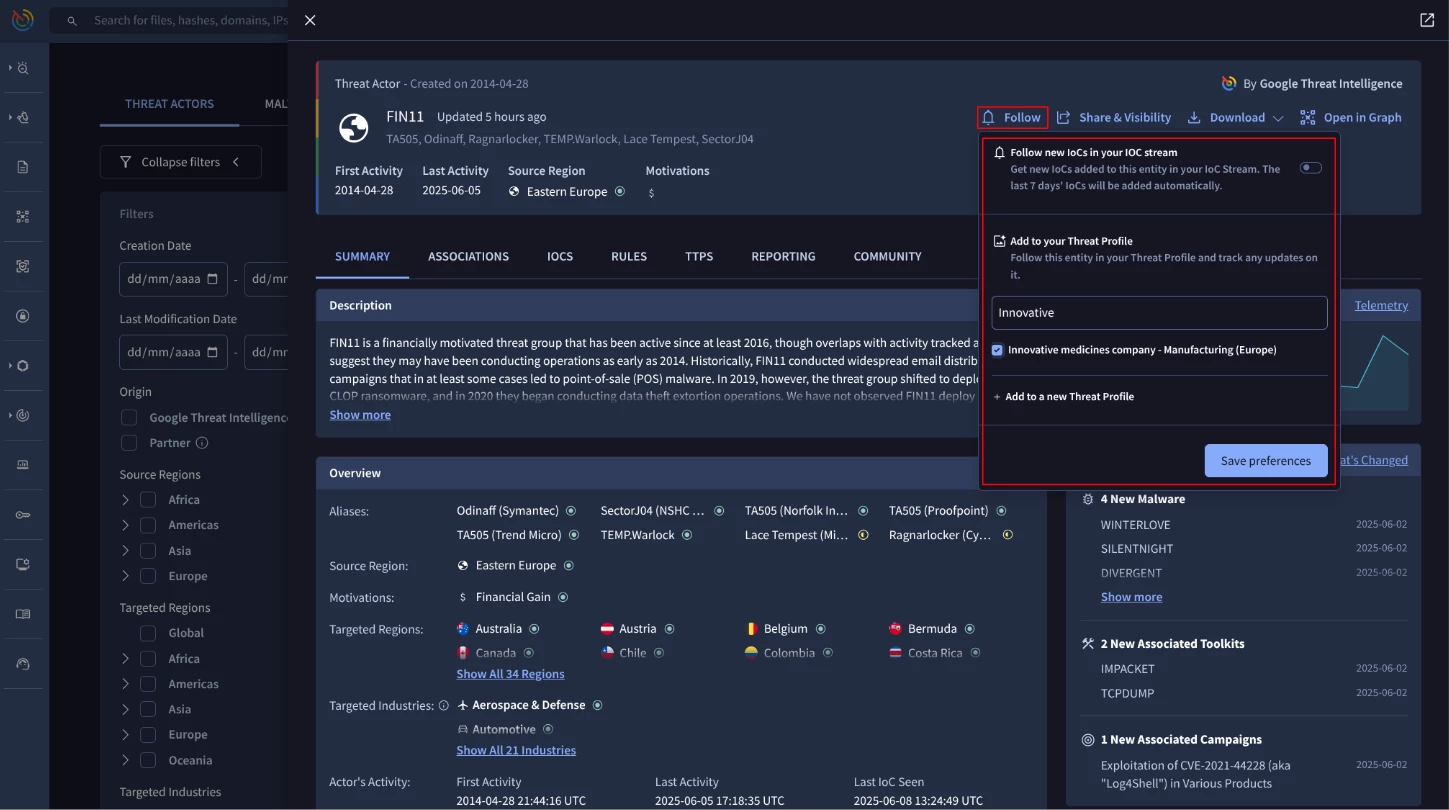Viewport: 1449px width, 810px height.
Task: Click the radar icon in left sidebar
Action: point(23,415)
